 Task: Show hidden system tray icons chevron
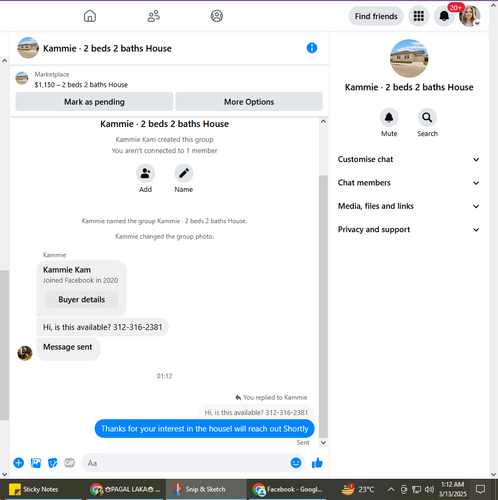pos(391,489)
